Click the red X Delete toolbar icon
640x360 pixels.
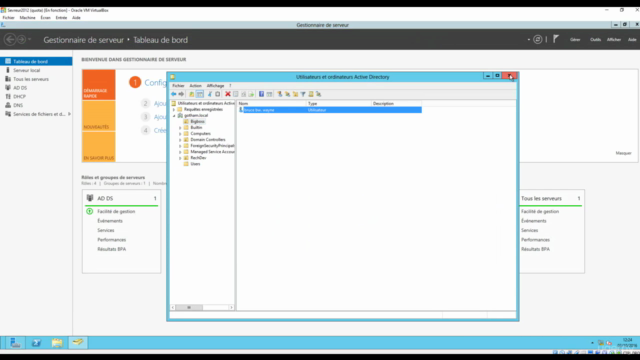[228, 94]
